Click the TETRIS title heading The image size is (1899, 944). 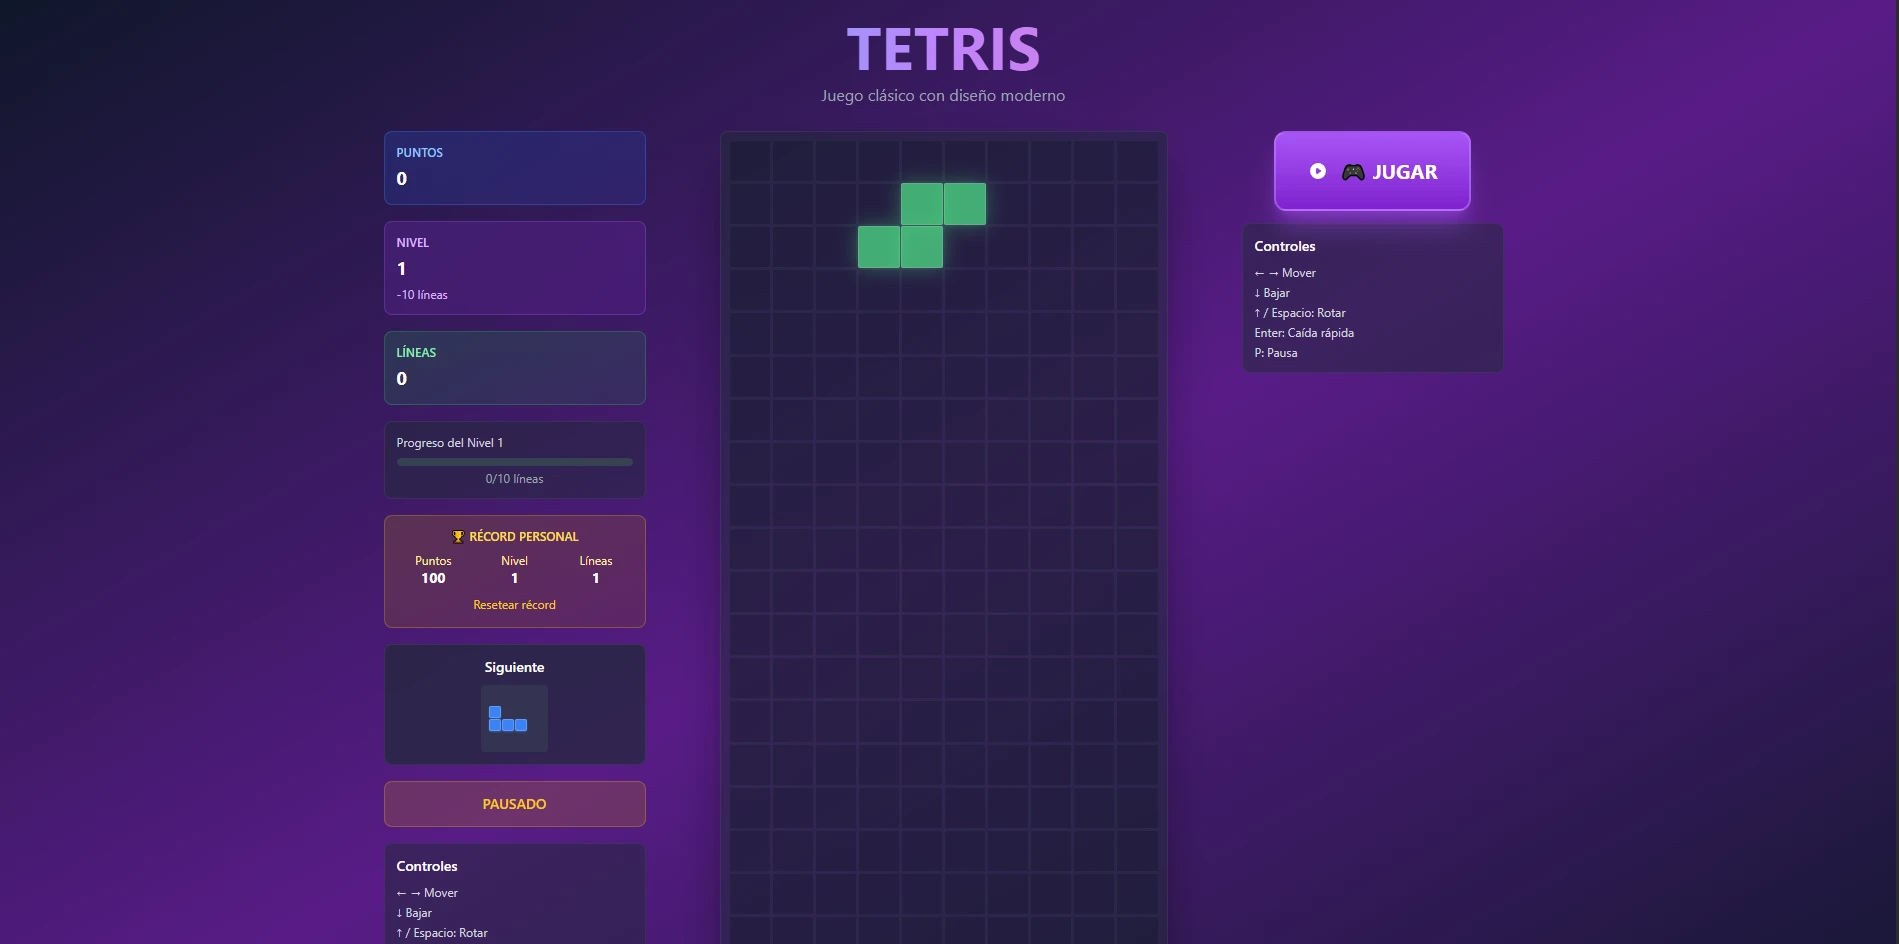click(x=943, y=46)
